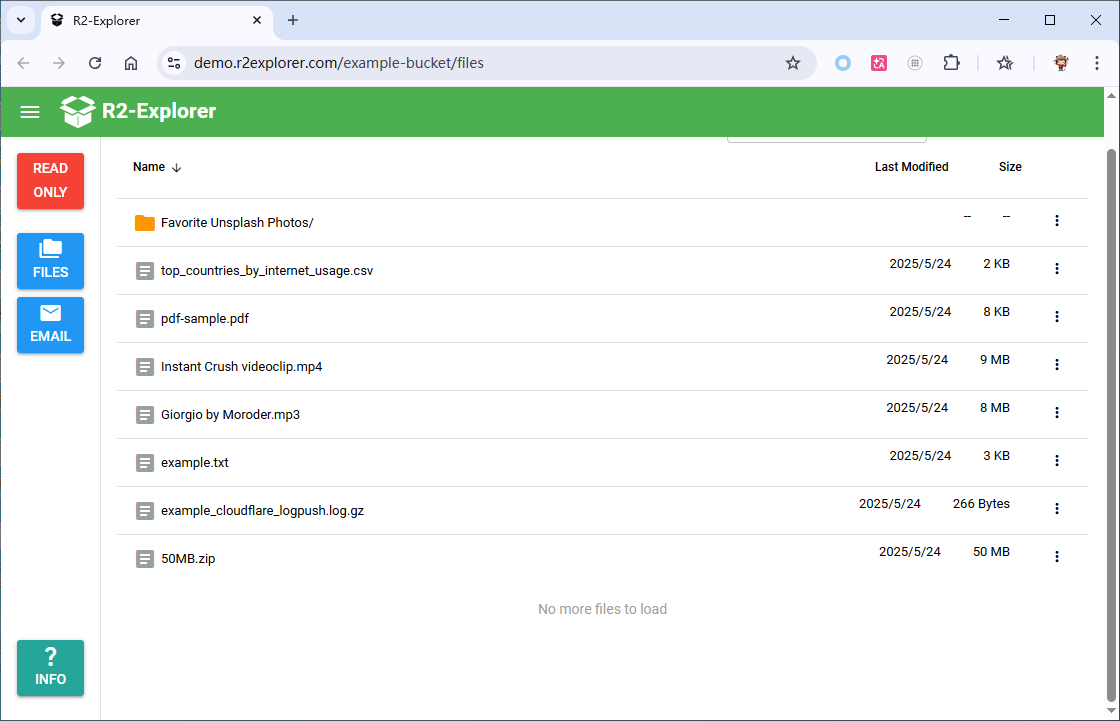Toggle the Name column sort arrow

tap(177, 167)
